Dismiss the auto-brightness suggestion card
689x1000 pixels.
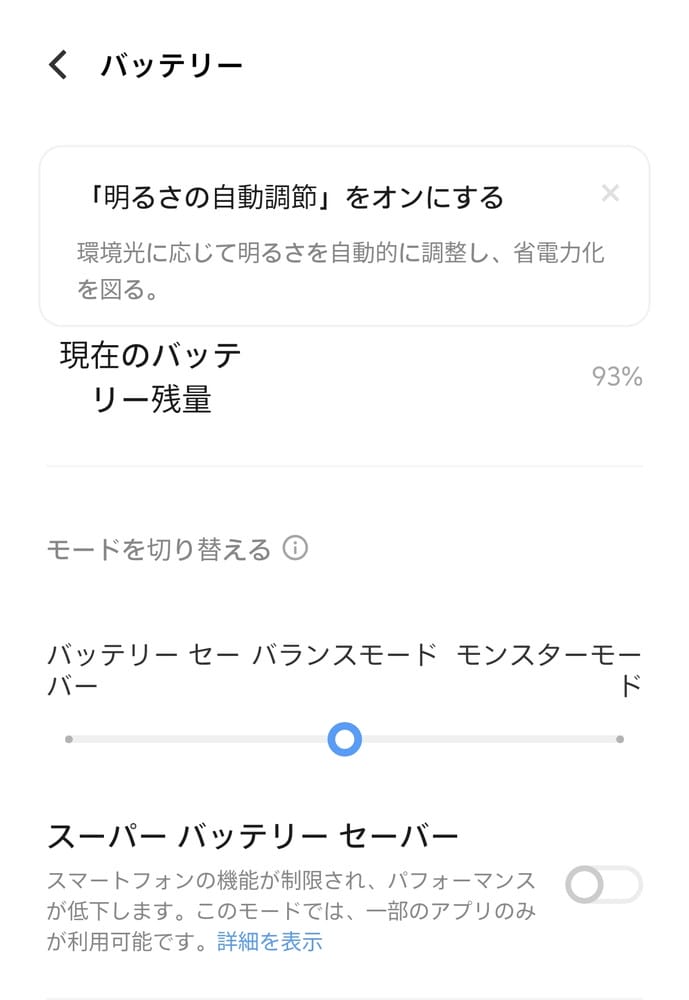(610, 193)
